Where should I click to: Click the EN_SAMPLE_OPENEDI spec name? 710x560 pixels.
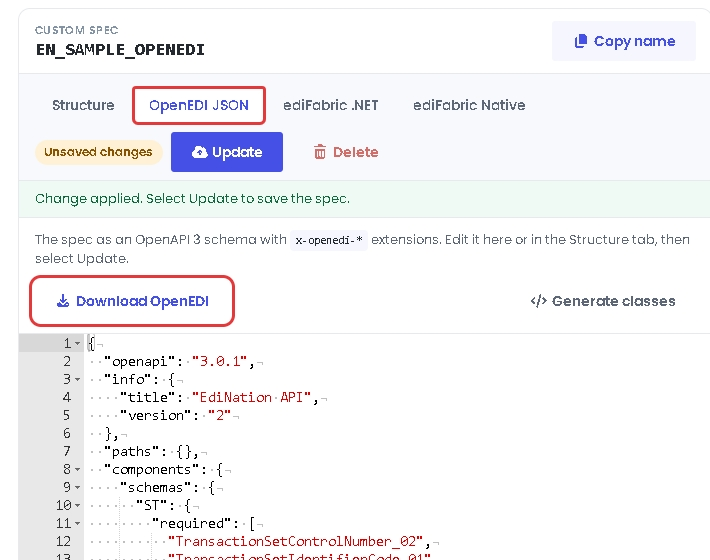point(120,49)
